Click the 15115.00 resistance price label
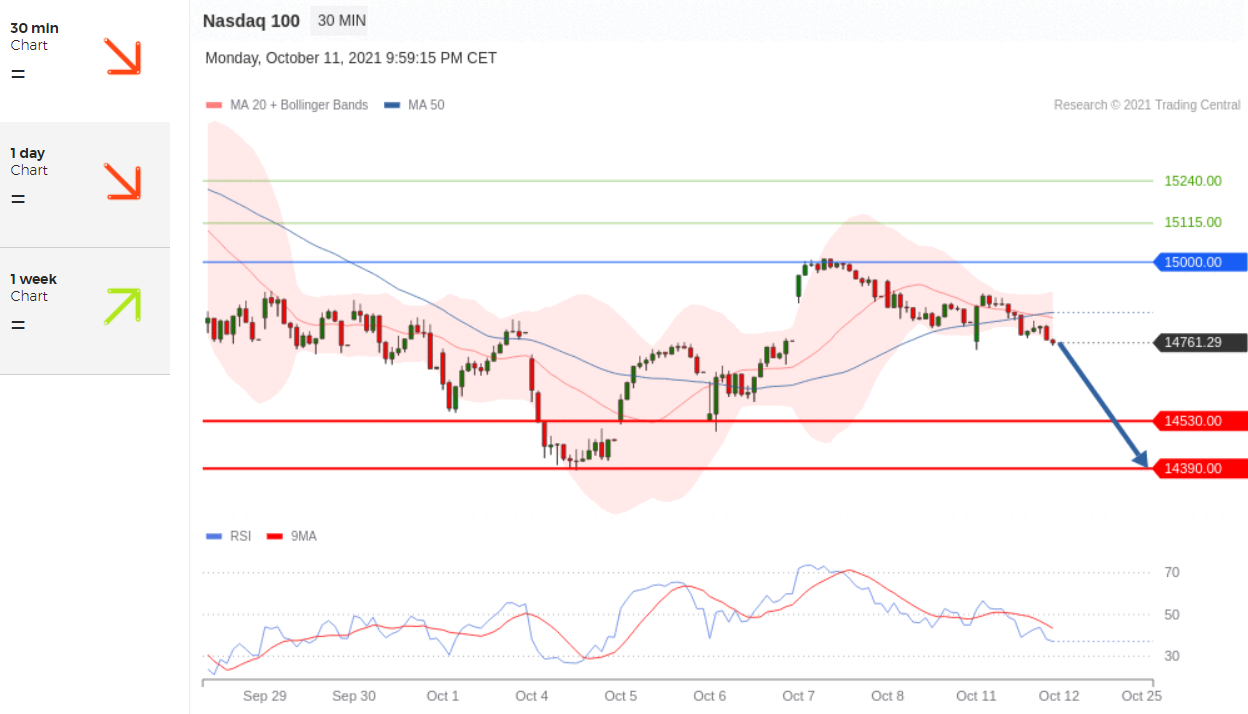Viewport: 1248px width, 714px height. [1193, 222]
